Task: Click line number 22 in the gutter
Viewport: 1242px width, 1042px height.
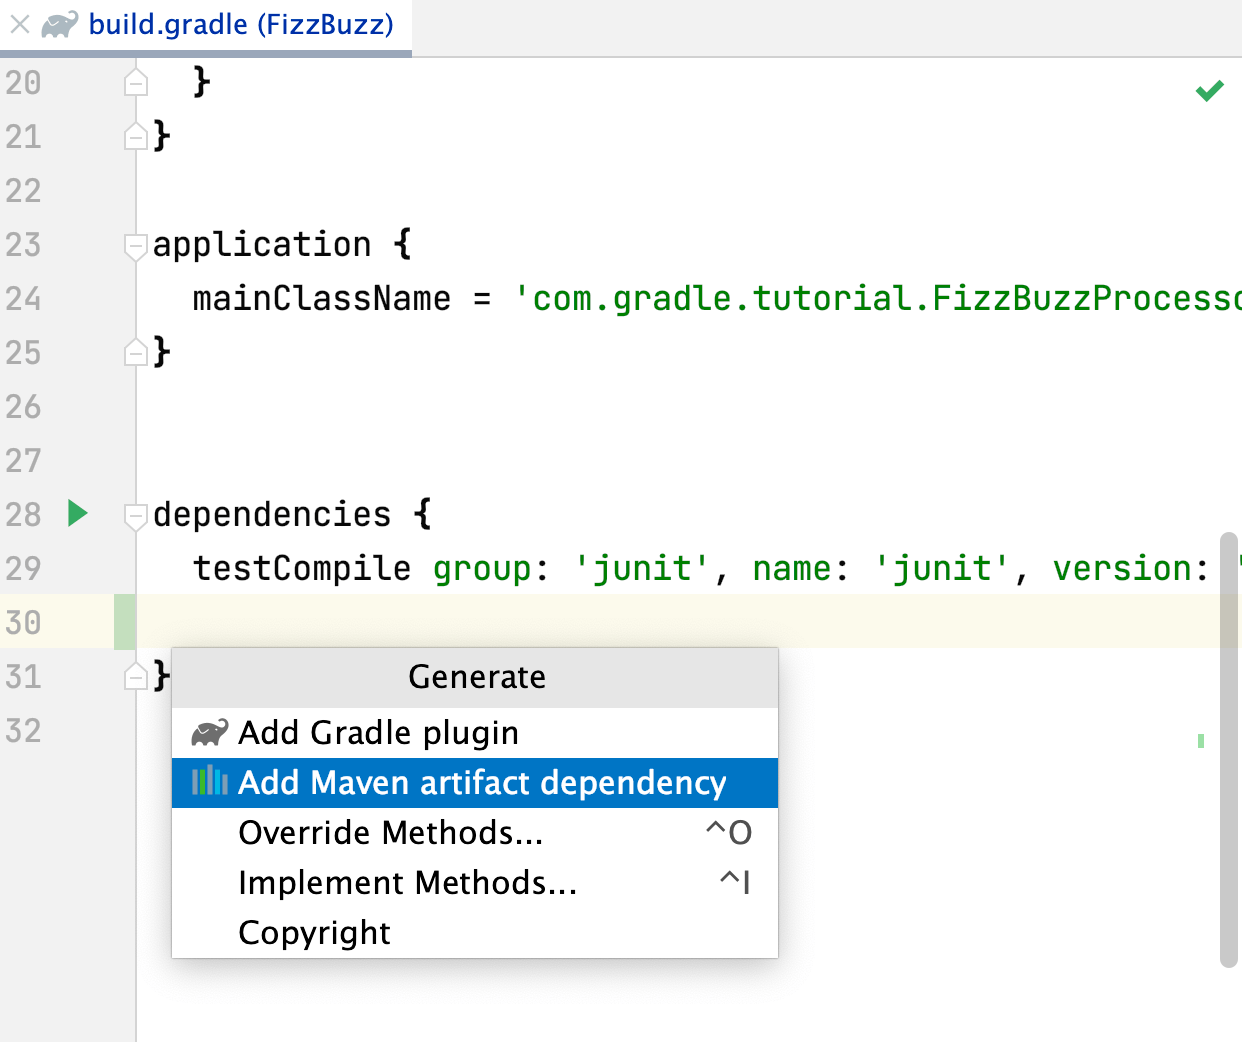Action: pos(23,191)
